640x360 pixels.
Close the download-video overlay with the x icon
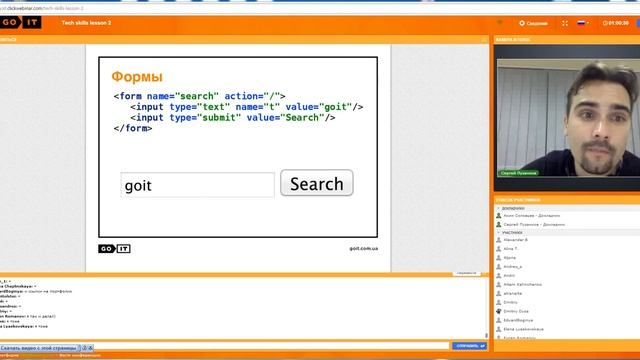[91, 348]
